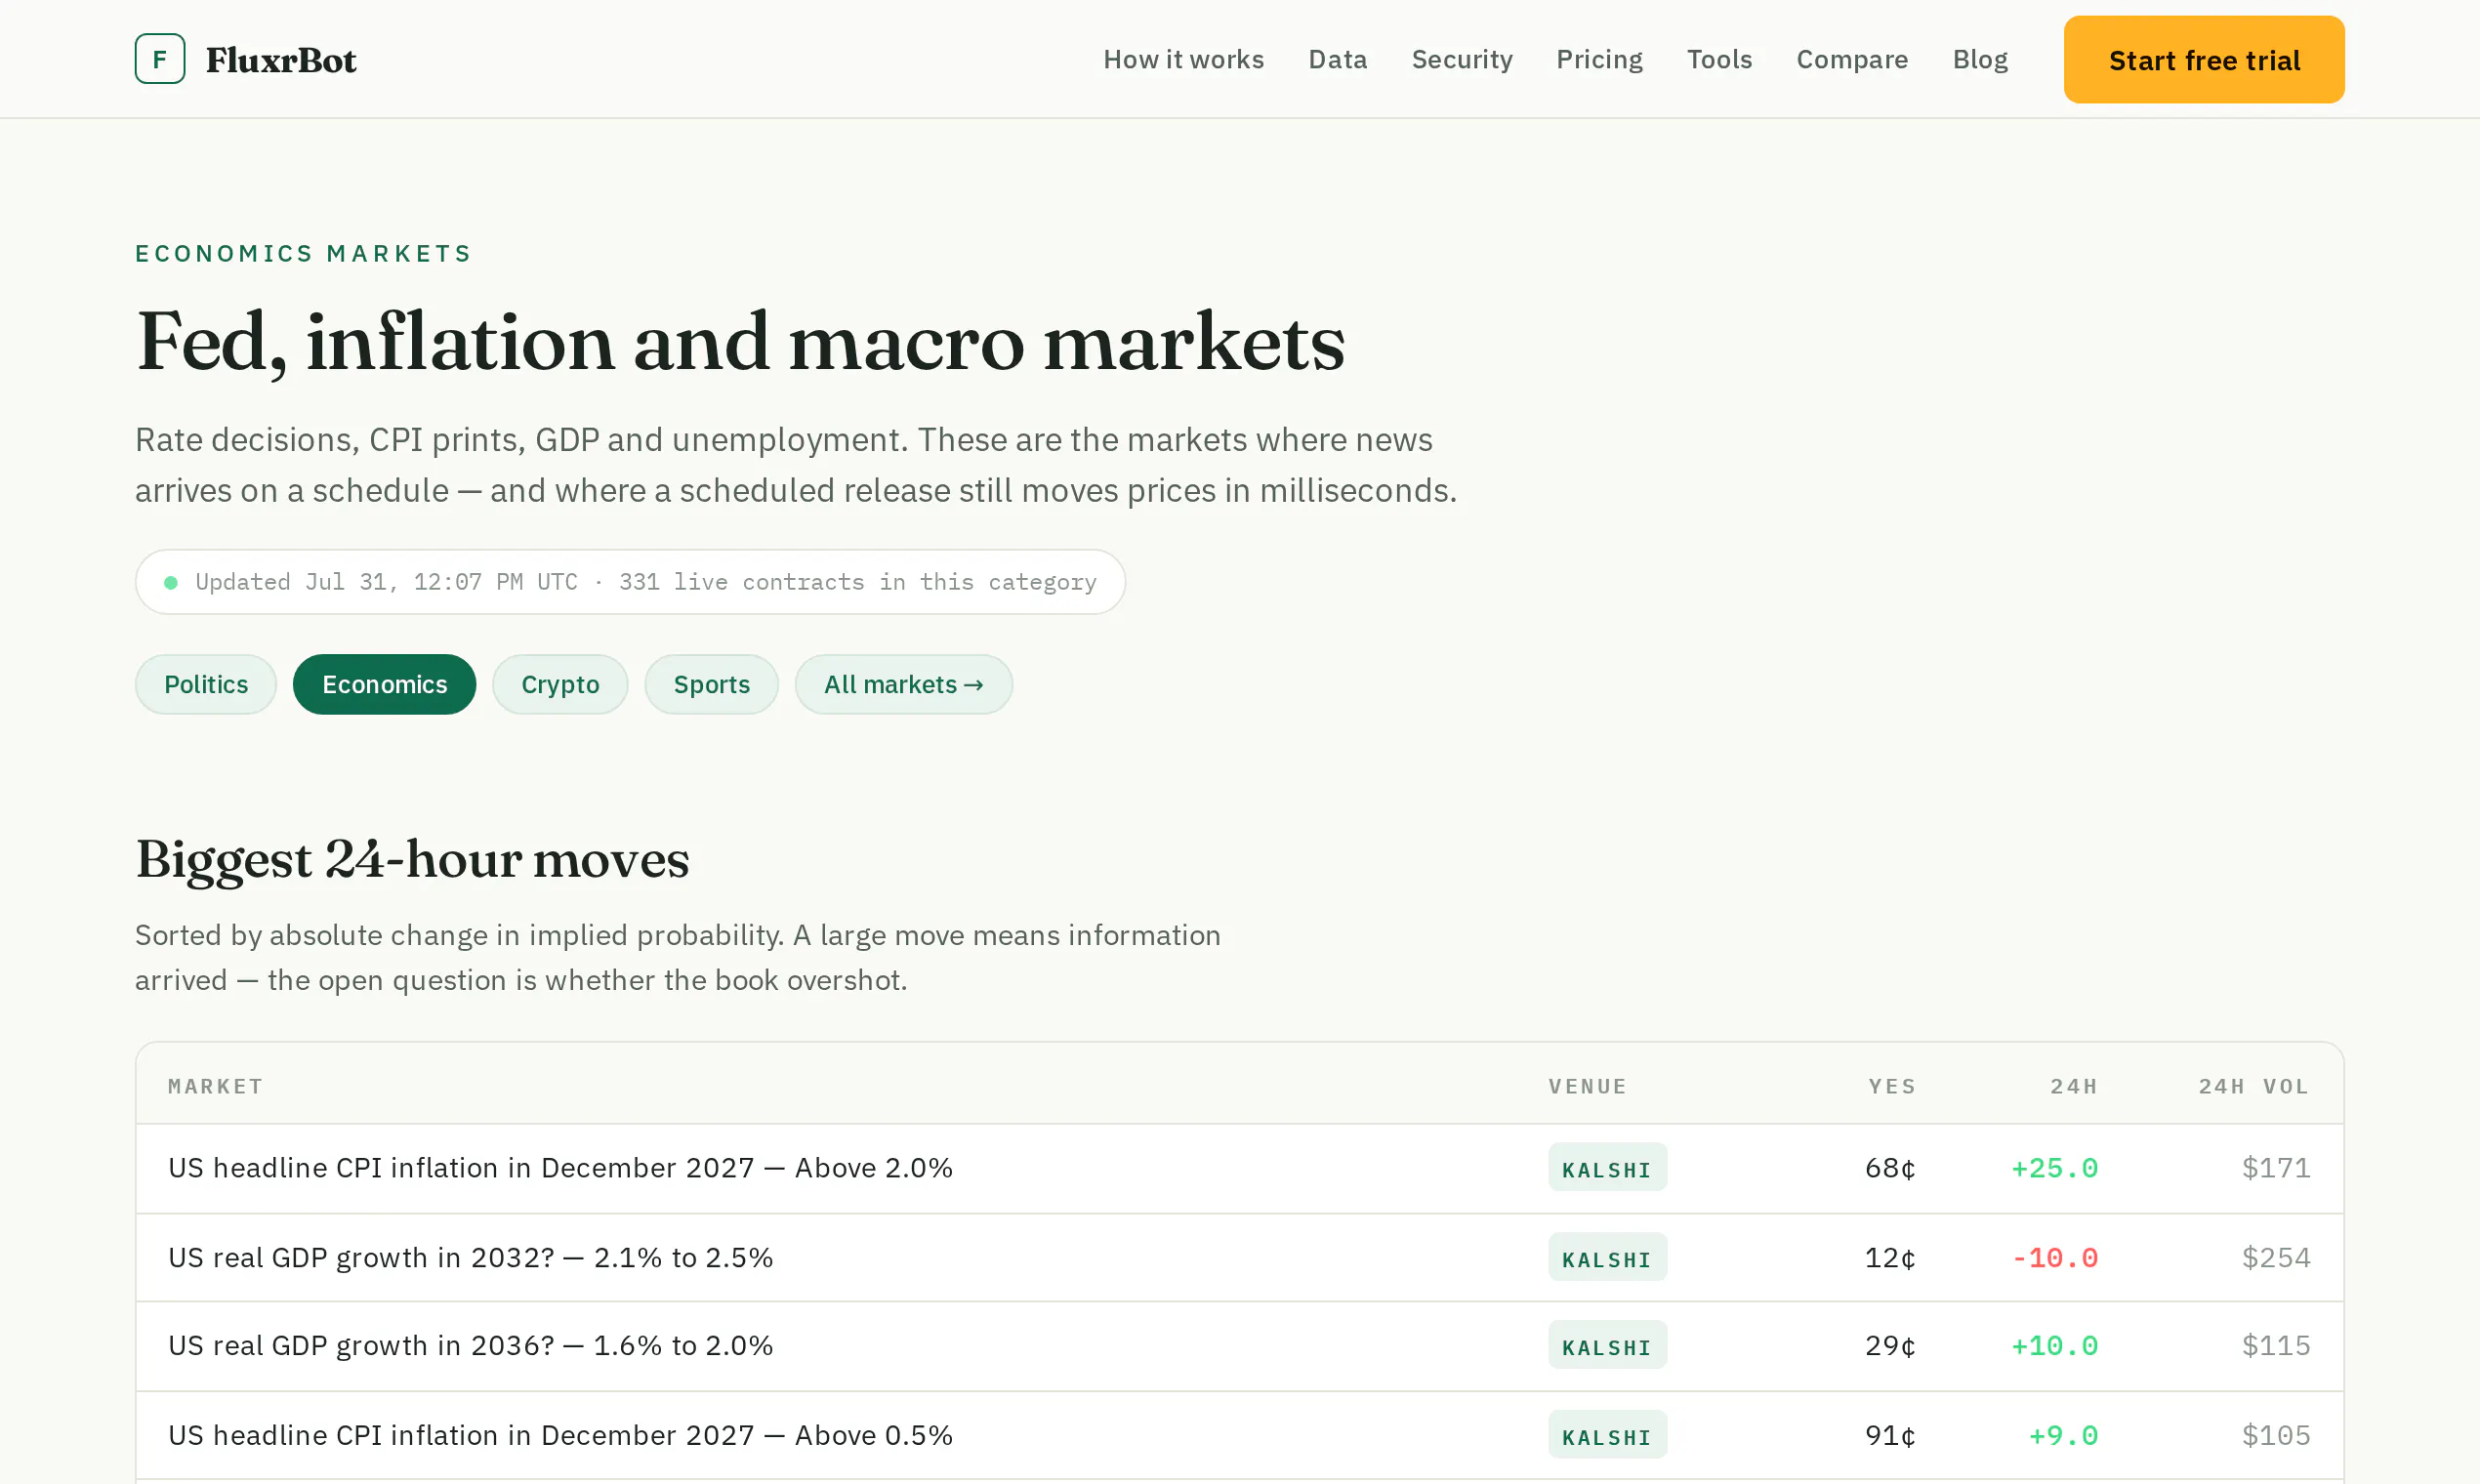Open GDP growth 2032 2.1% to 2.5% market
The height and width of the screenshot is (1484, 2480).
click(x=471, y=1258)
